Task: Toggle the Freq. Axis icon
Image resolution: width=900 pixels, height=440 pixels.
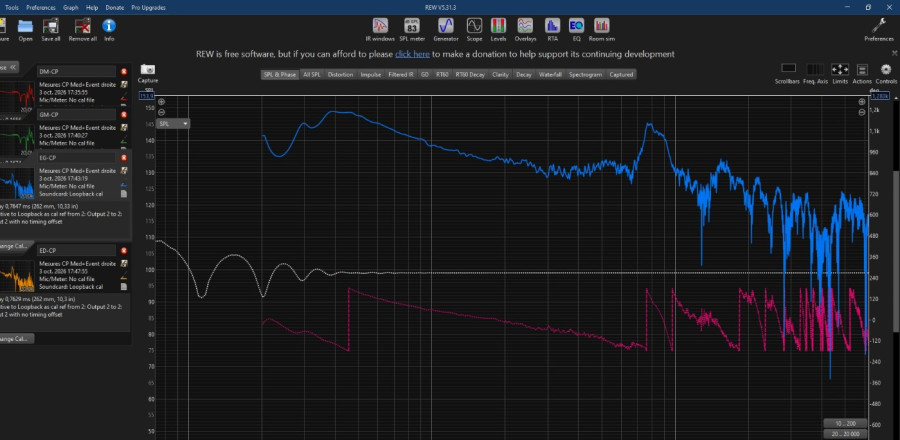Action: (816, 69)
